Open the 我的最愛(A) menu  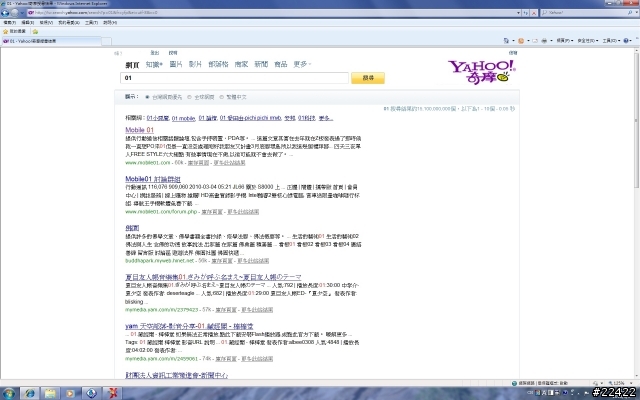[x=69, y=22]
